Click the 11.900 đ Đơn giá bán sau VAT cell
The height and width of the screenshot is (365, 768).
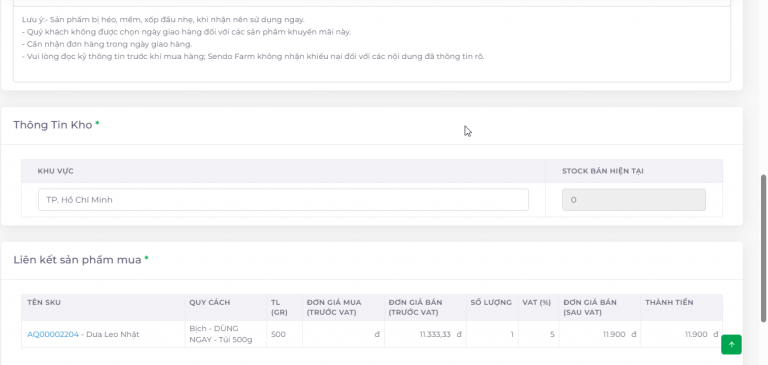[x=600, y=335]
